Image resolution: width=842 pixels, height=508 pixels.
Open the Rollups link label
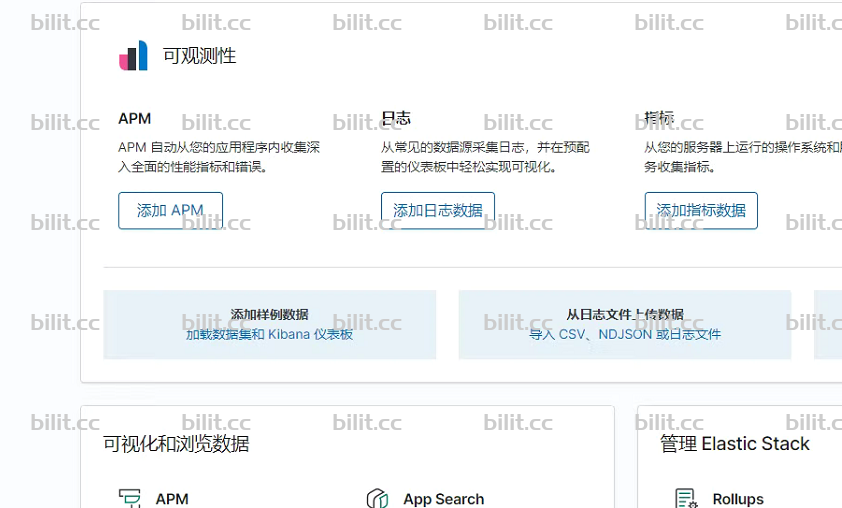coord(738,499)
